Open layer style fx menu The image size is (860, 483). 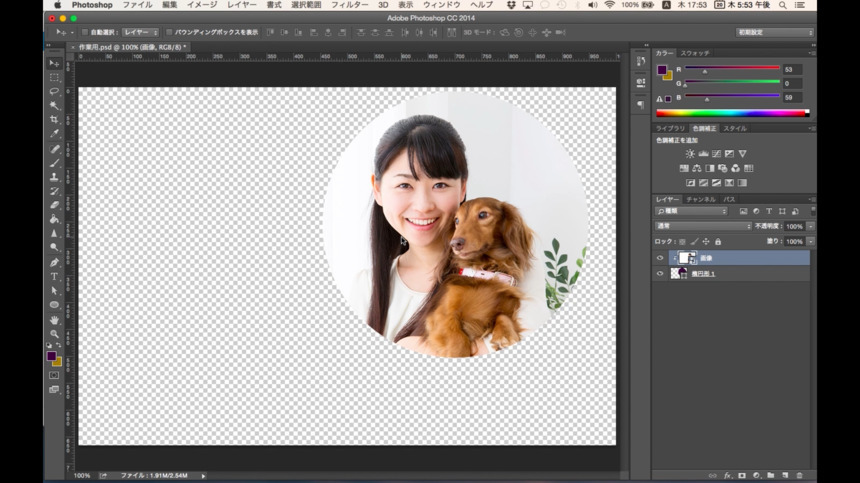click(x=727, y=475)
